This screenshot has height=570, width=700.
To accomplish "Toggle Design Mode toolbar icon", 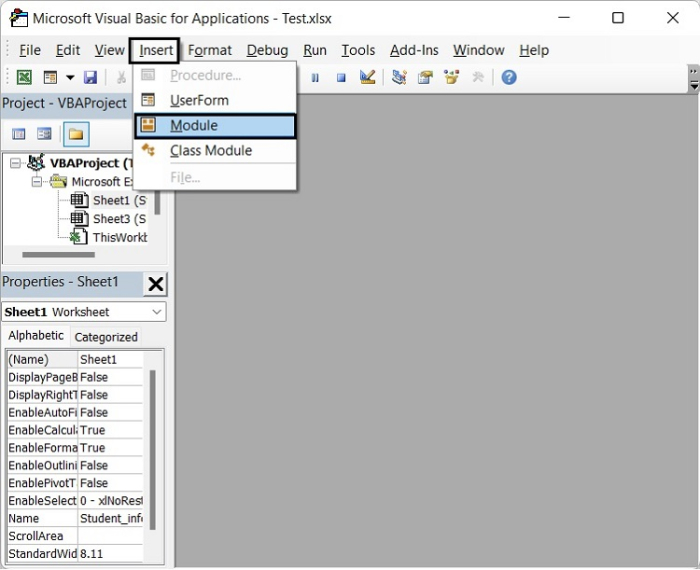I will 367,77.
